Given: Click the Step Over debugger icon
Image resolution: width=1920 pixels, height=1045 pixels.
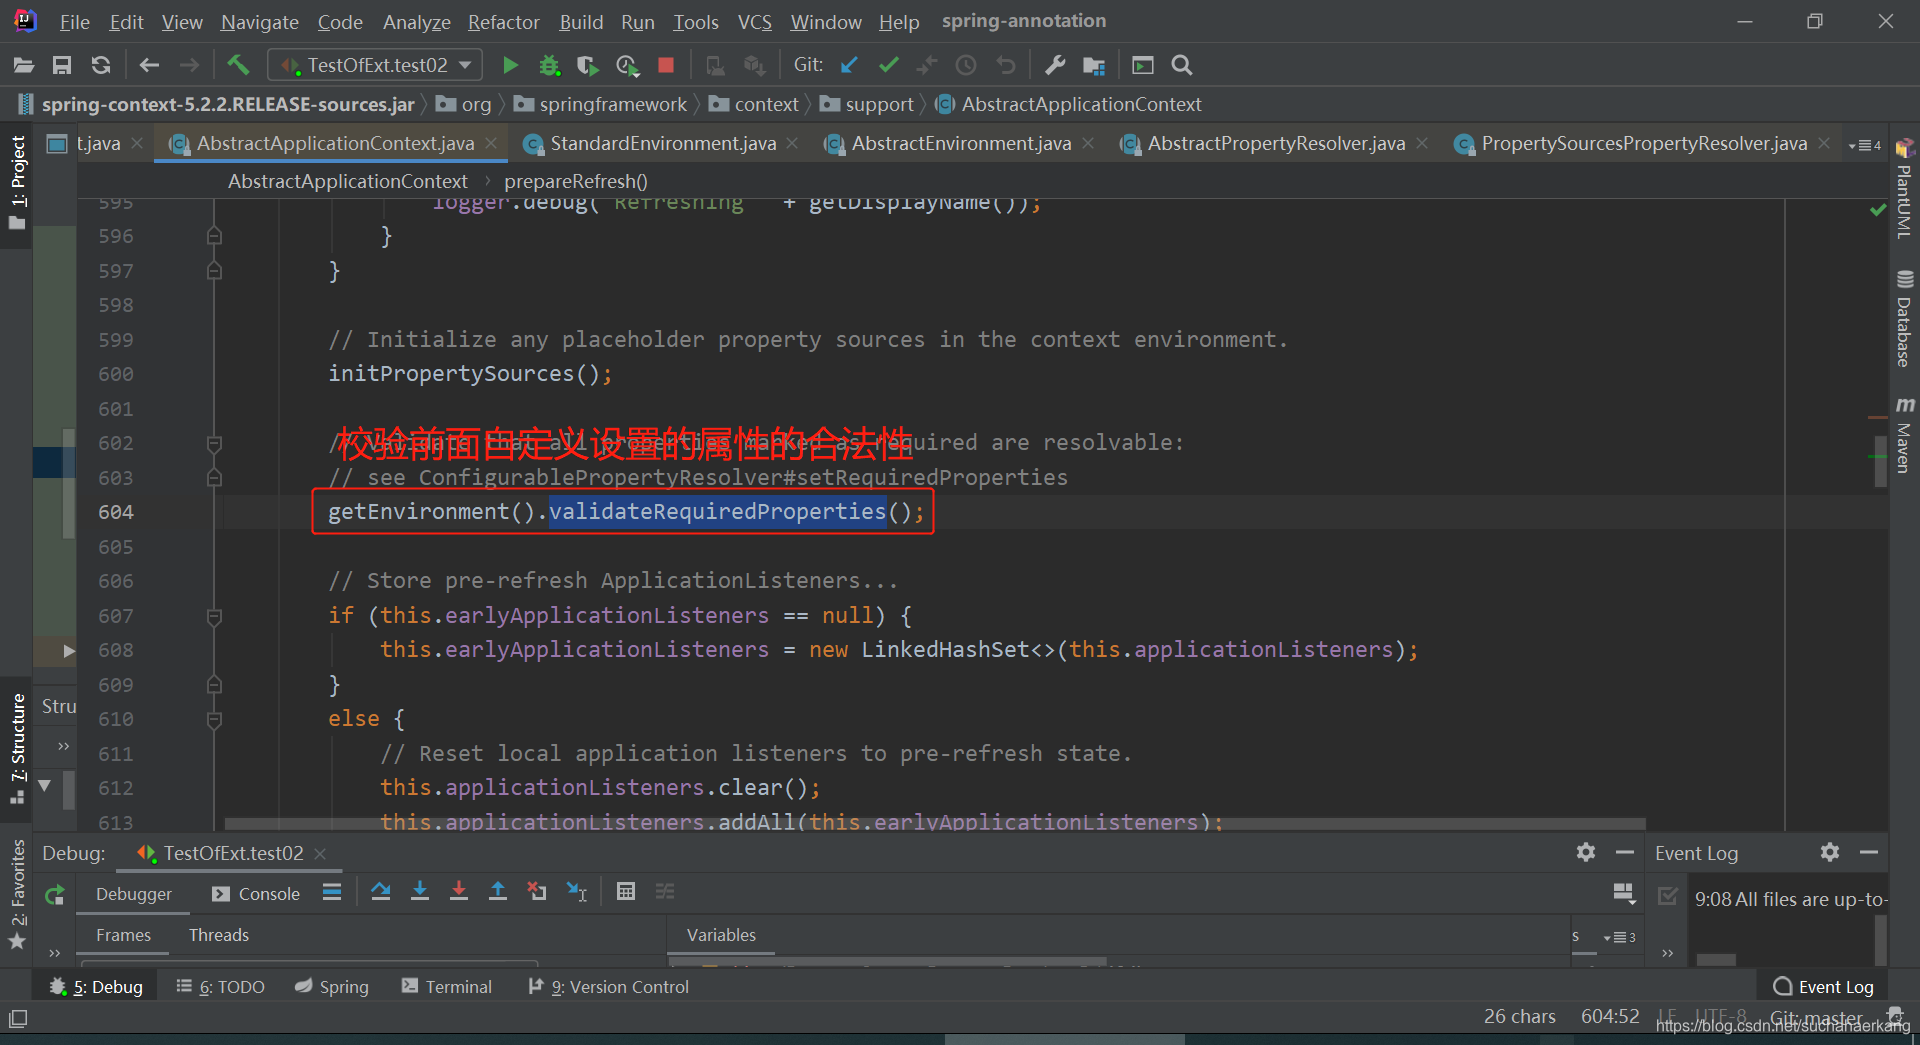Looking at the screenshot, I should [x=381, y=891].
